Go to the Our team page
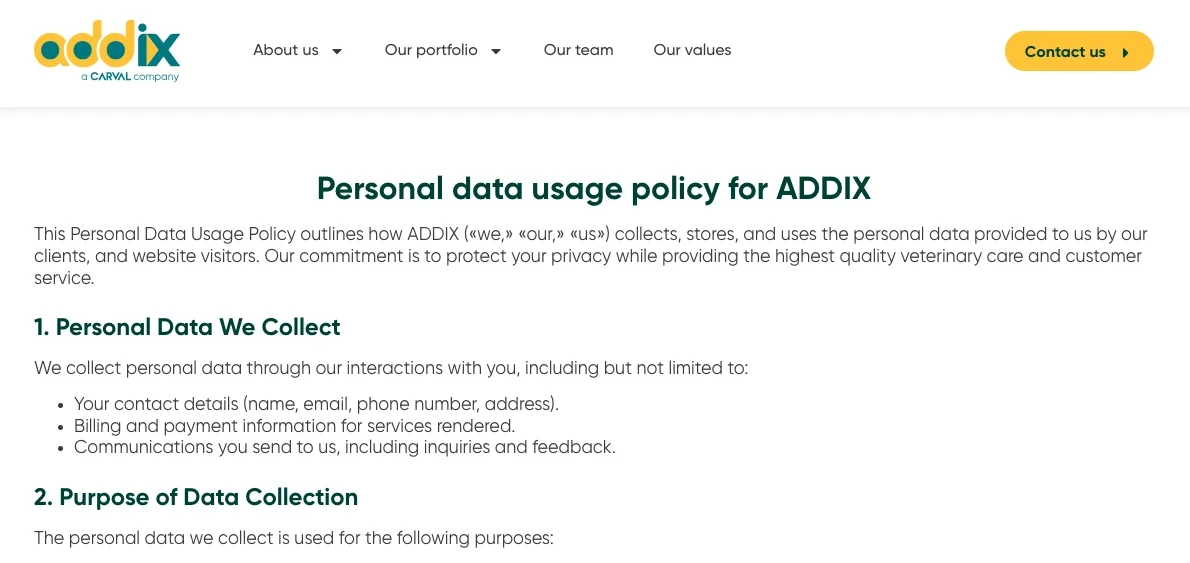The width and height of the screenshot is (1190, 563). 578,50
